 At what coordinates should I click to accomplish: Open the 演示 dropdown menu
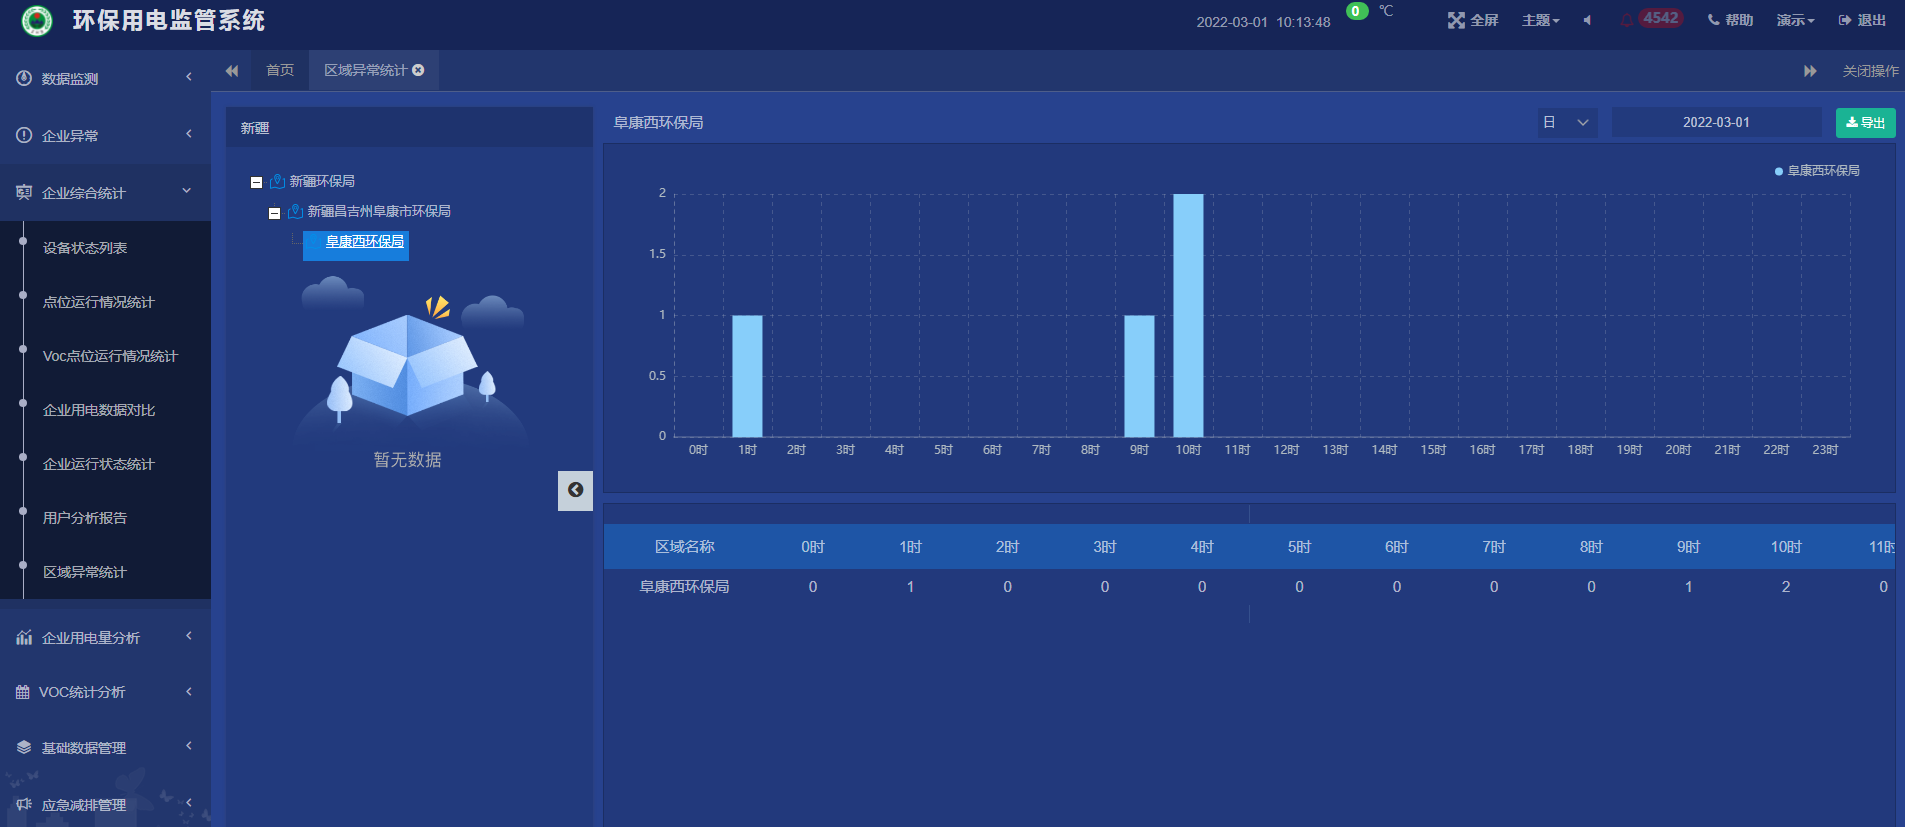(1795, 20)
